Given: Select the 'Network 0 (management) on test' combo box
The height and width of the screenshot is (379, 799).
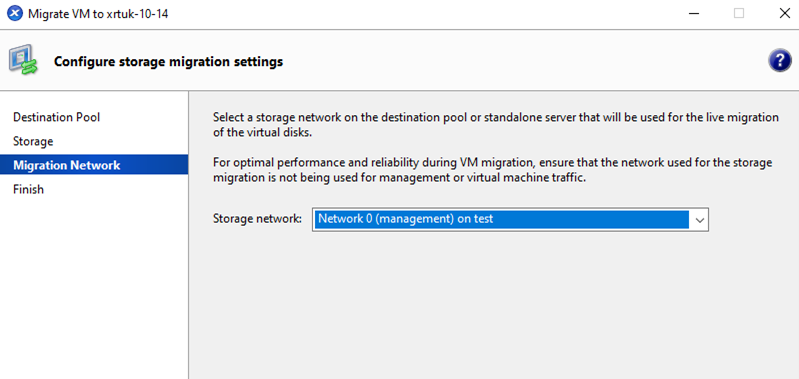Looking at the screenshot, I should (x=510, y=220).
